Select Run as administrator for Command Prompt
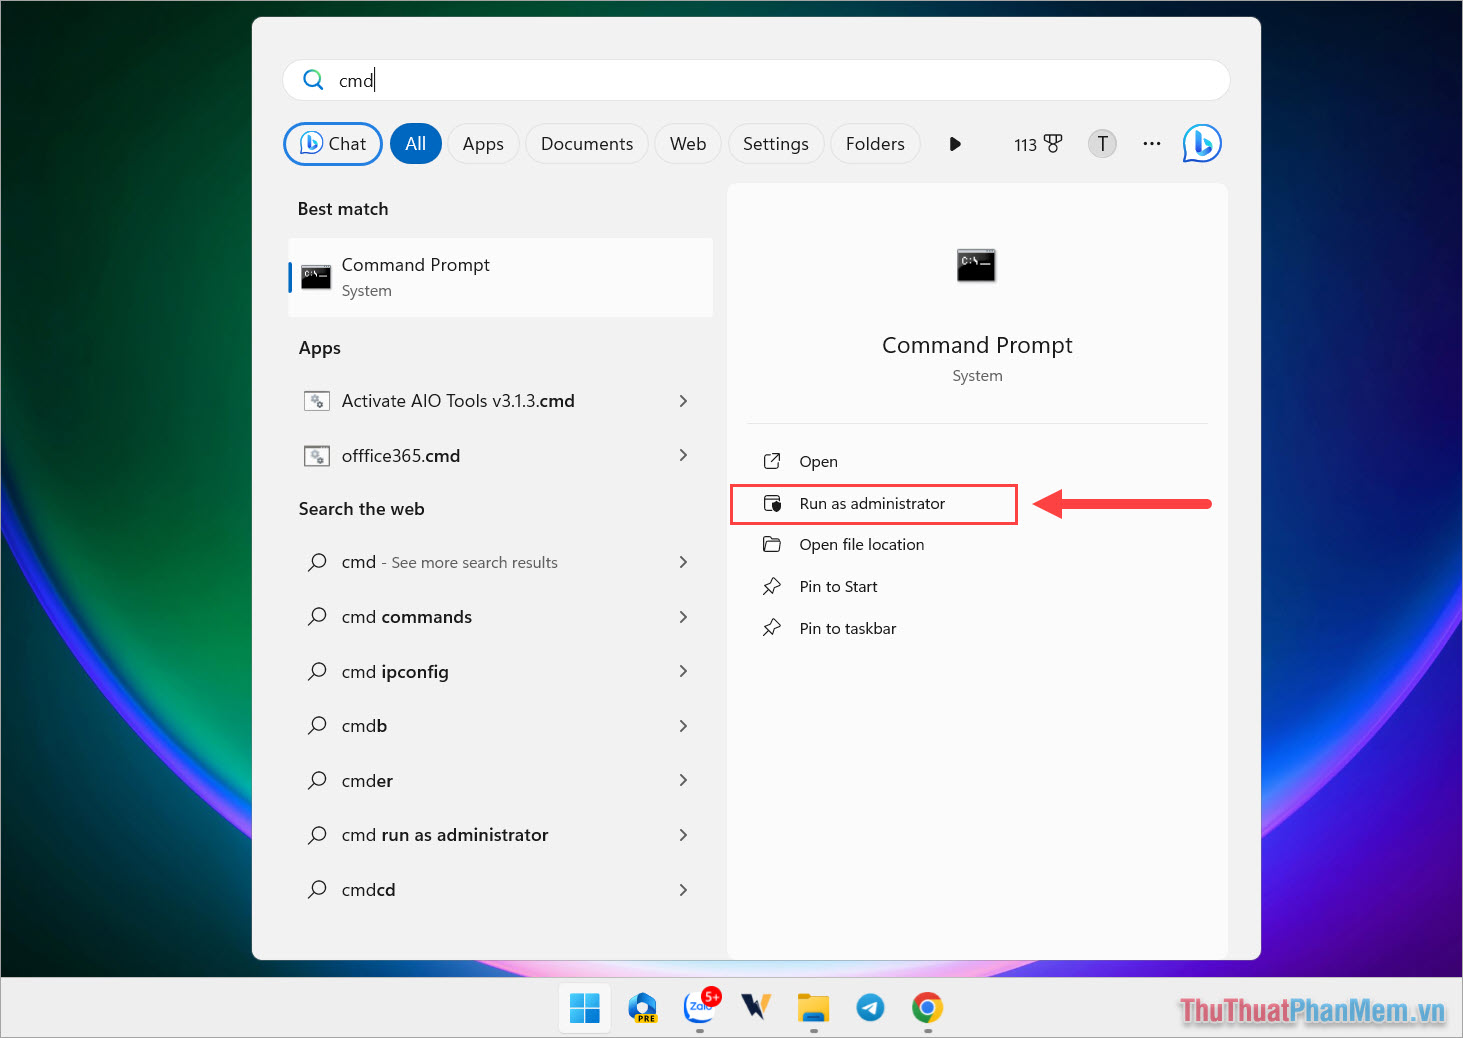The image size is (1463, 1038). coord(872,503)
